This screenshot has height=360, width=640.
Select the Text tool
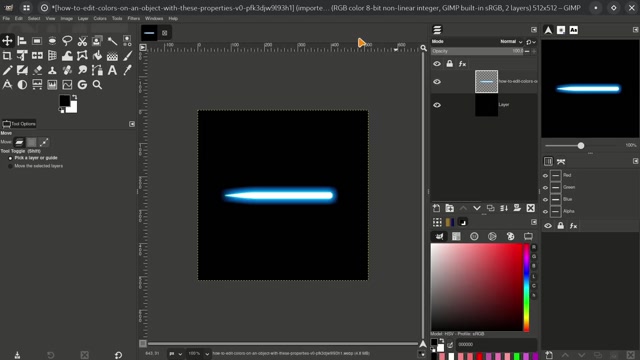point(112,70)
